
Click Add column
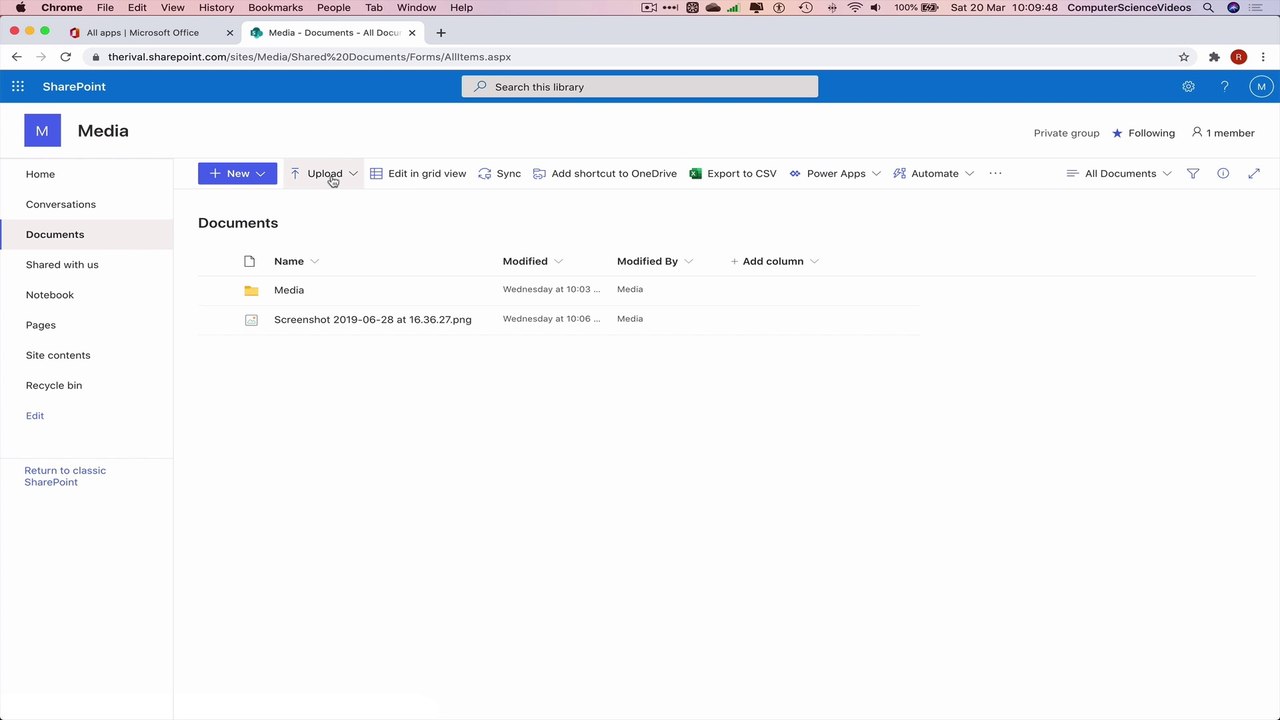pyautogui.click(x=774, y=261)
